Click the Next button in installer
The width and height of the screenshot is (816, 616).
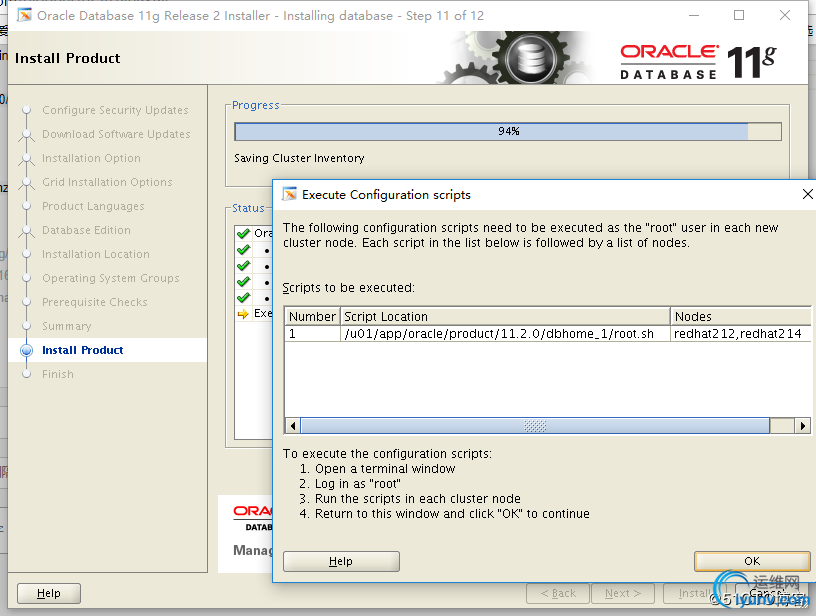pyautogui.click(x=622, y=593)
